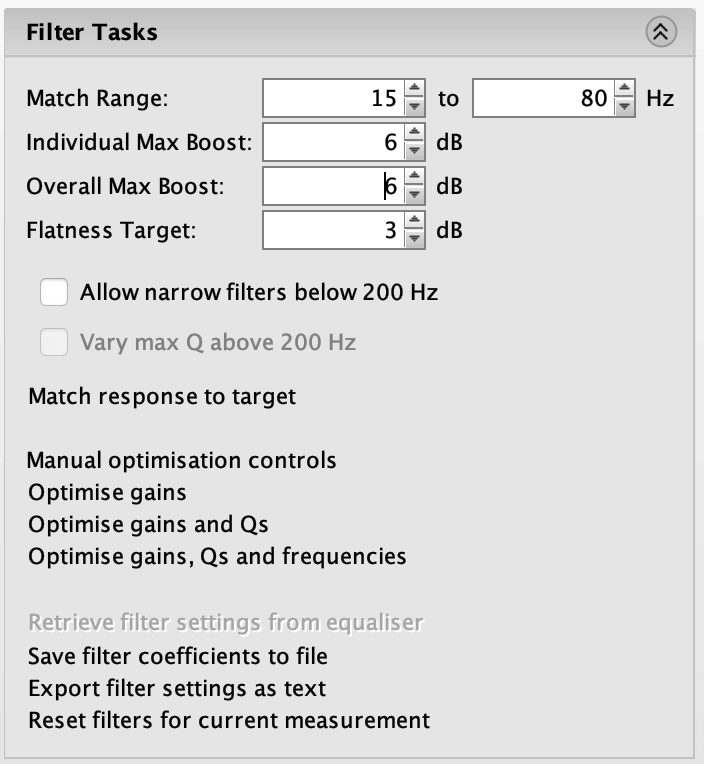Viewport: 704px width, 764px height.
Task: Increase Overall Max Boost value
Action: [x=414, y=176]
